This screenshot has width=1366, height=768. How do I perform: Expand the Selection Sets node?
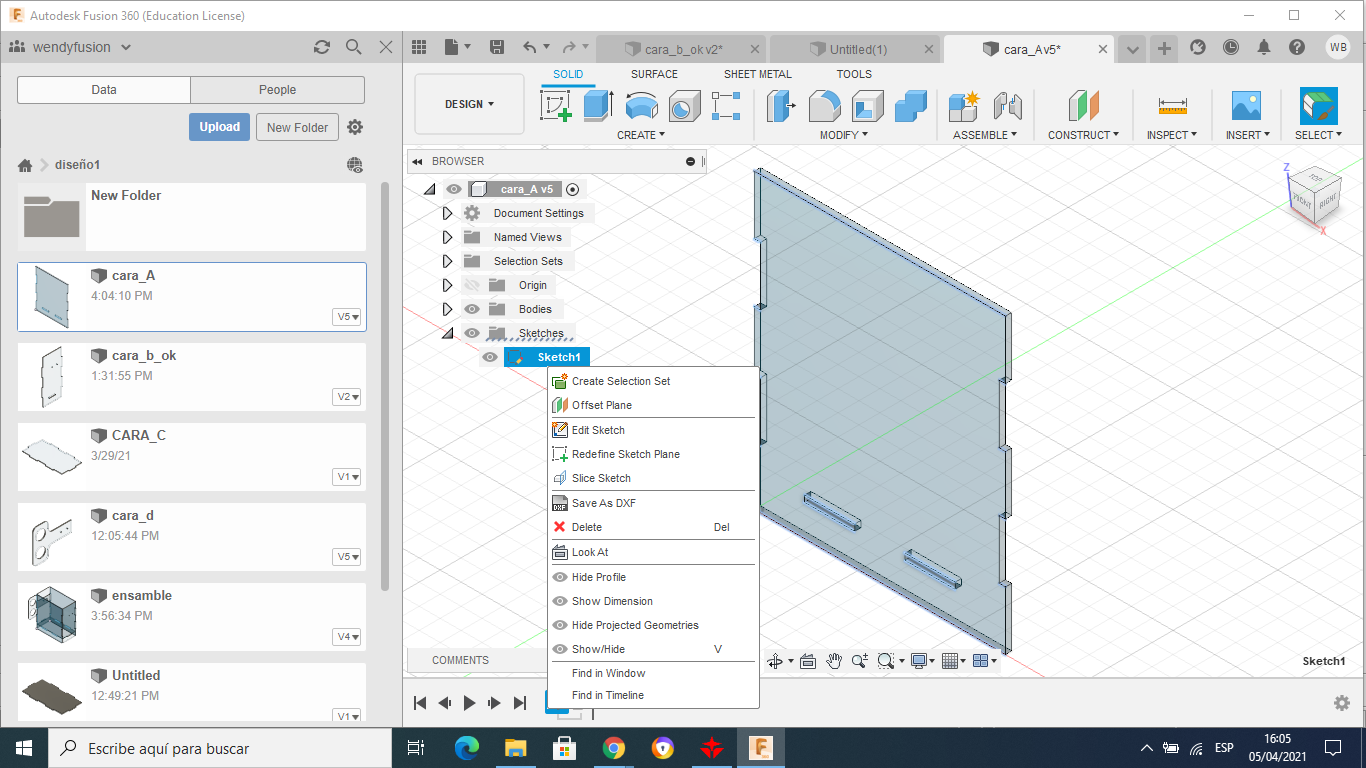(447, 261)
